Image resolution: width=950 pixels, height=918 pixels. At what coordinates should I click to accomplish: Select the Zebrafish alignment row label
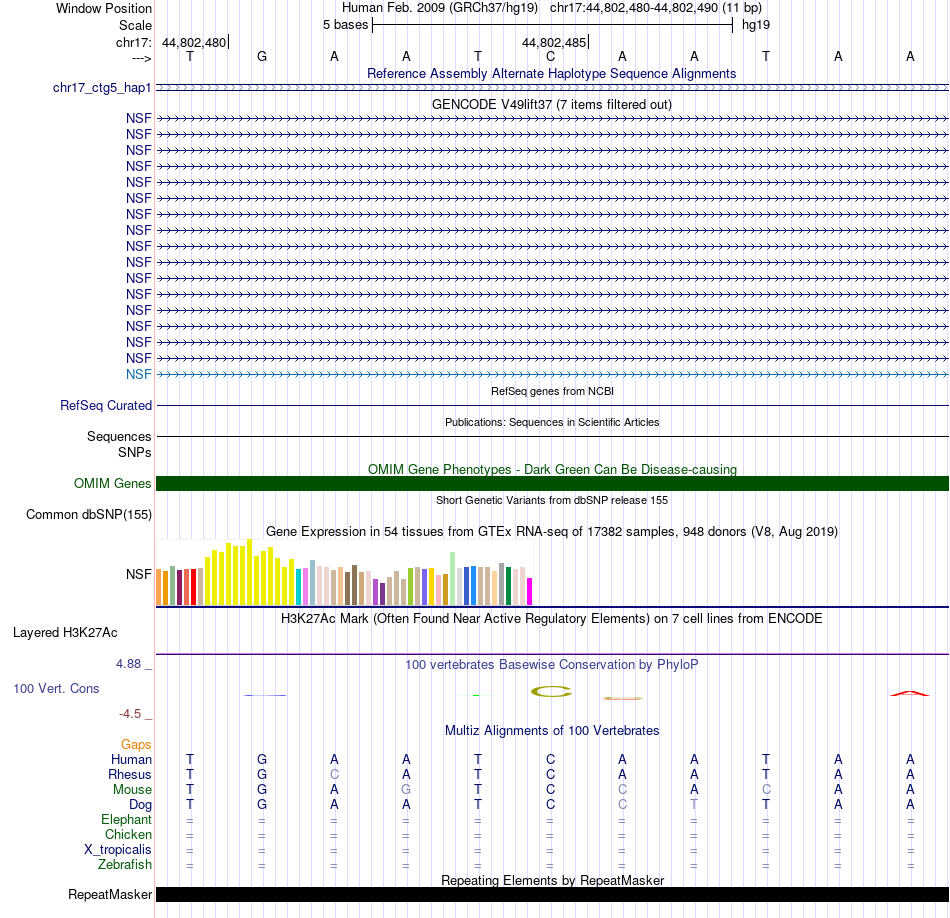pos(125,865)
